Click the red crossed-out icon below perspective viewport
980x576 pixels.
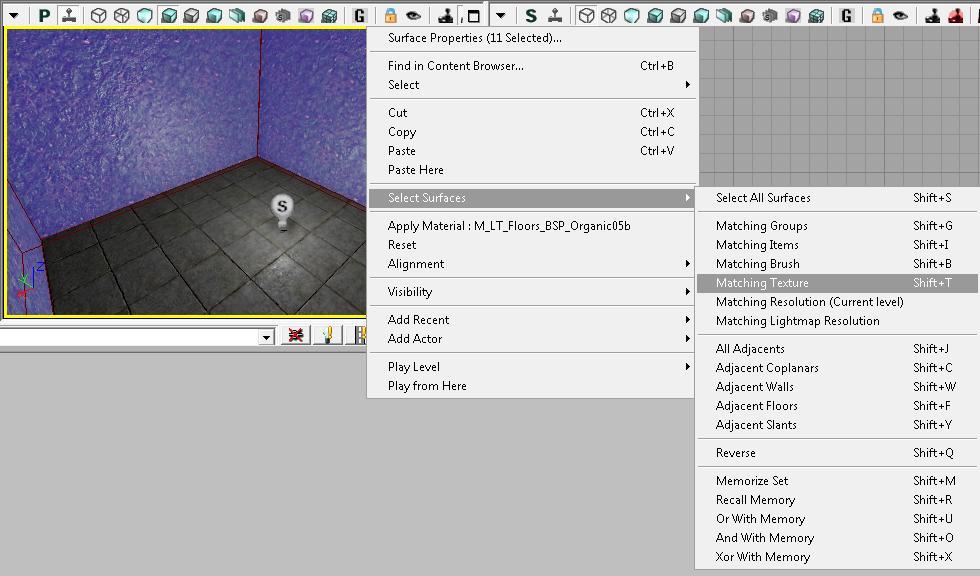click(x=296, y=335)
